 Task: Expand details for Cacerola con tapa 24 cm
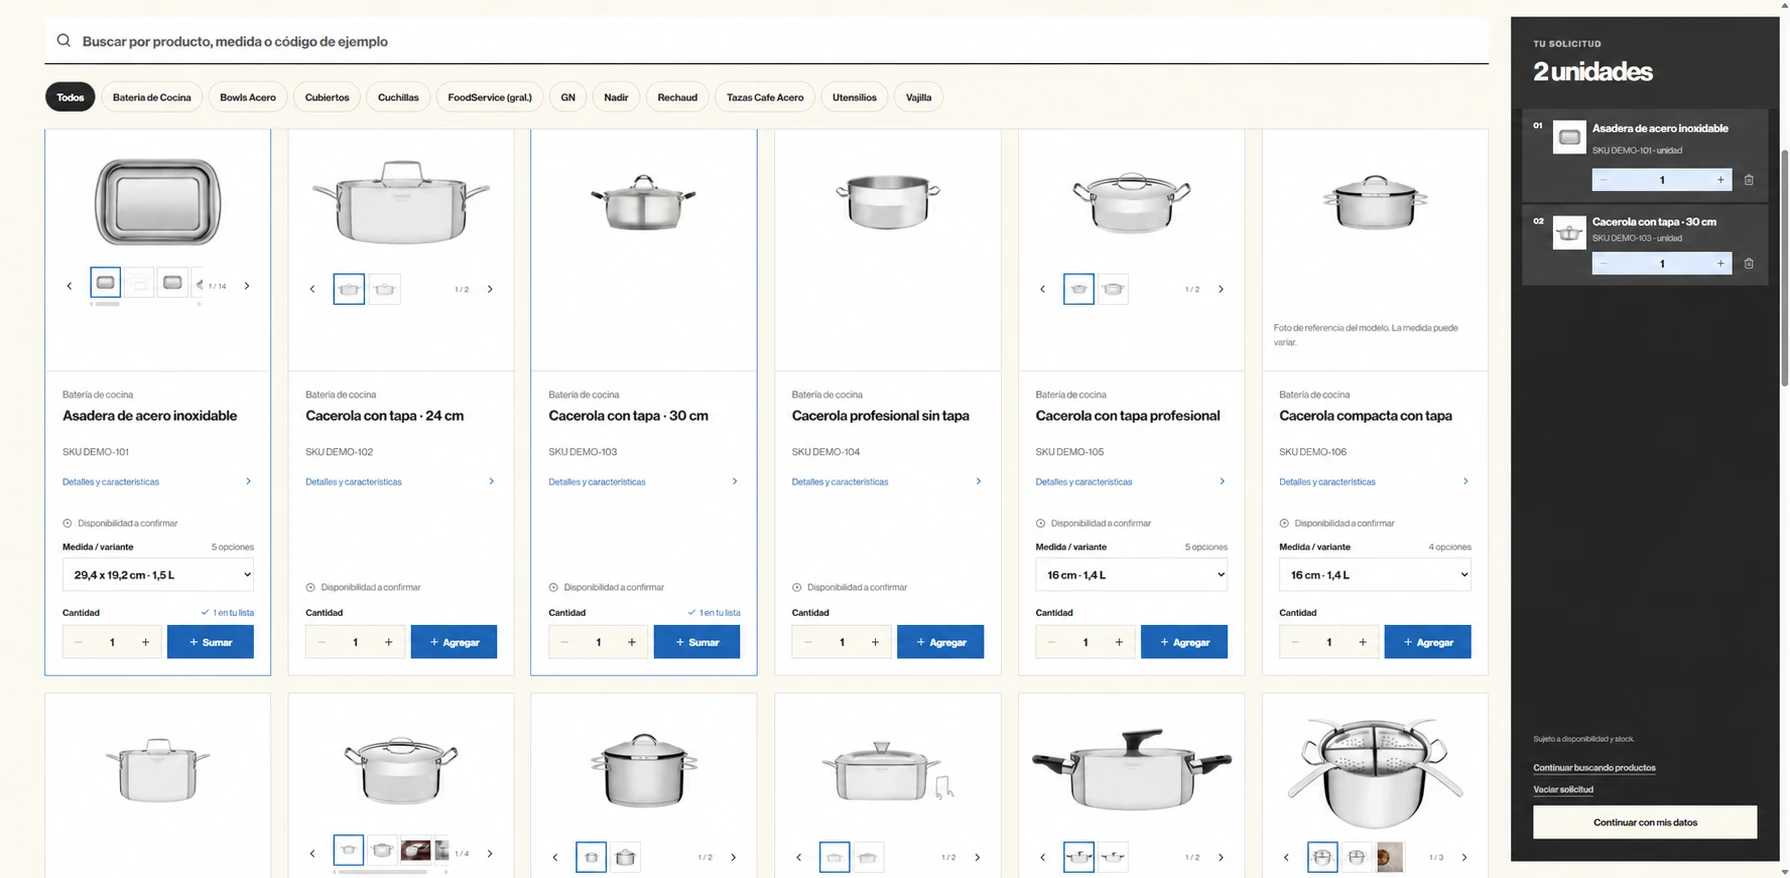(400, 482)
